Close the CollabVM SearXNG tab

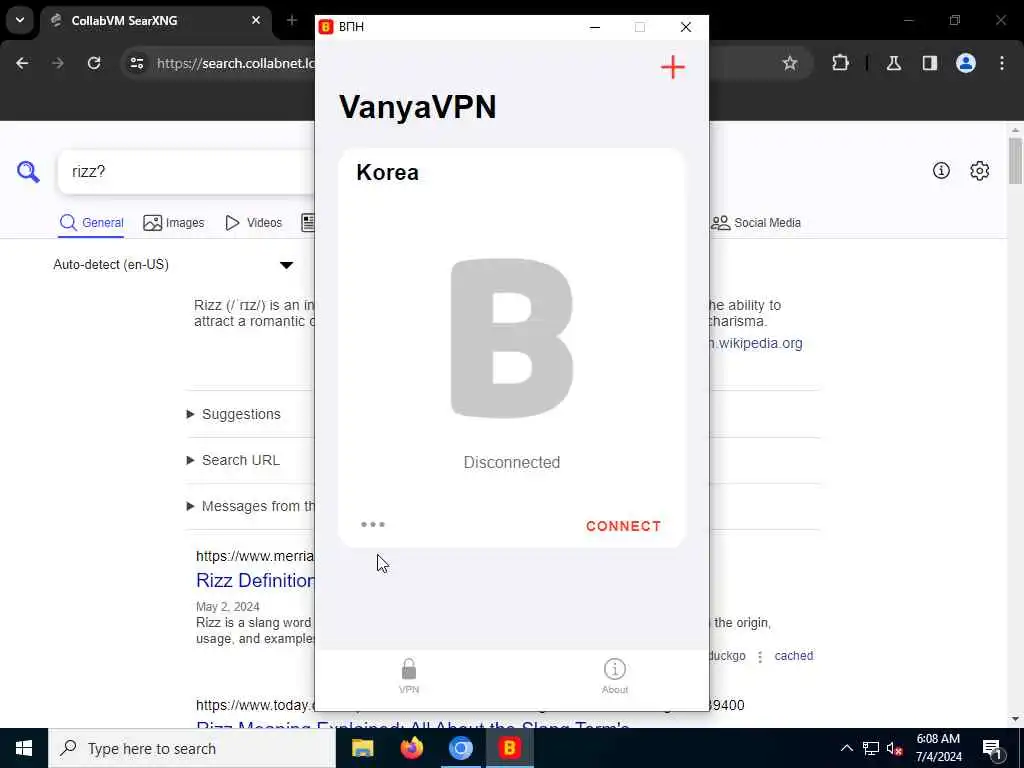(x=256, y=20)
